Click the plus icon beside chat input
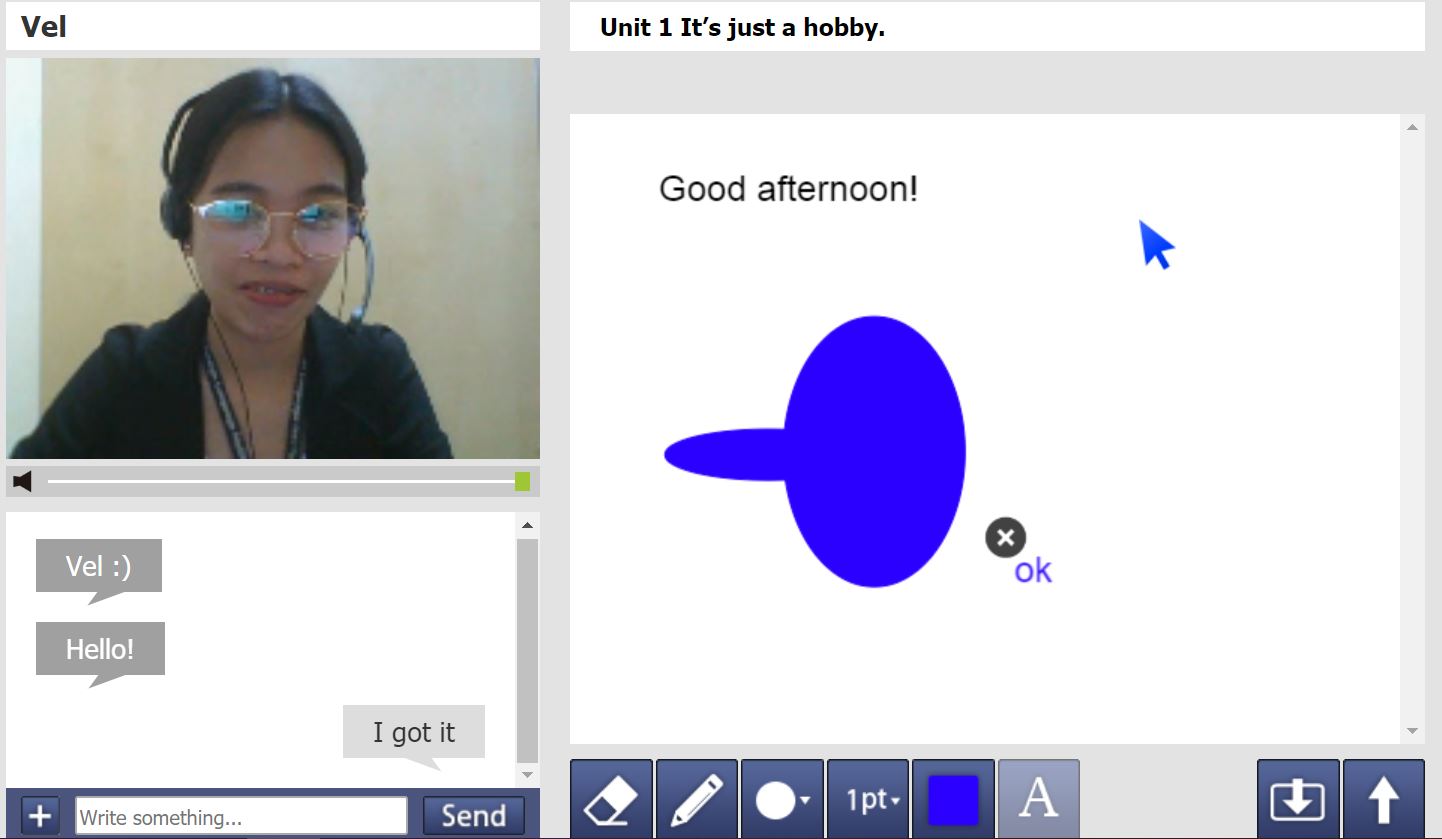This screenshot has height=839, width=1442. pos(40,816)
